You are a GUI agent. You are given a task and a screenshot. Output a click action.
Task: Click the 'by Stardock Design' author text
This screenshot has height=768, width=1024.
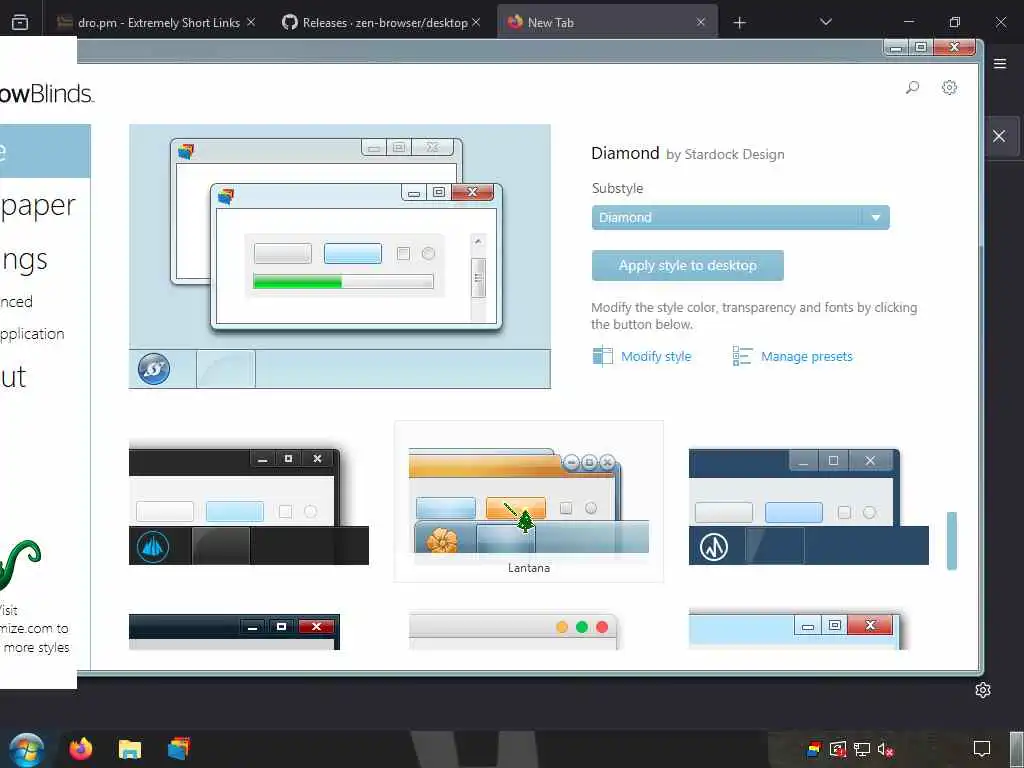pyautogui.click(x=725, y=155)
